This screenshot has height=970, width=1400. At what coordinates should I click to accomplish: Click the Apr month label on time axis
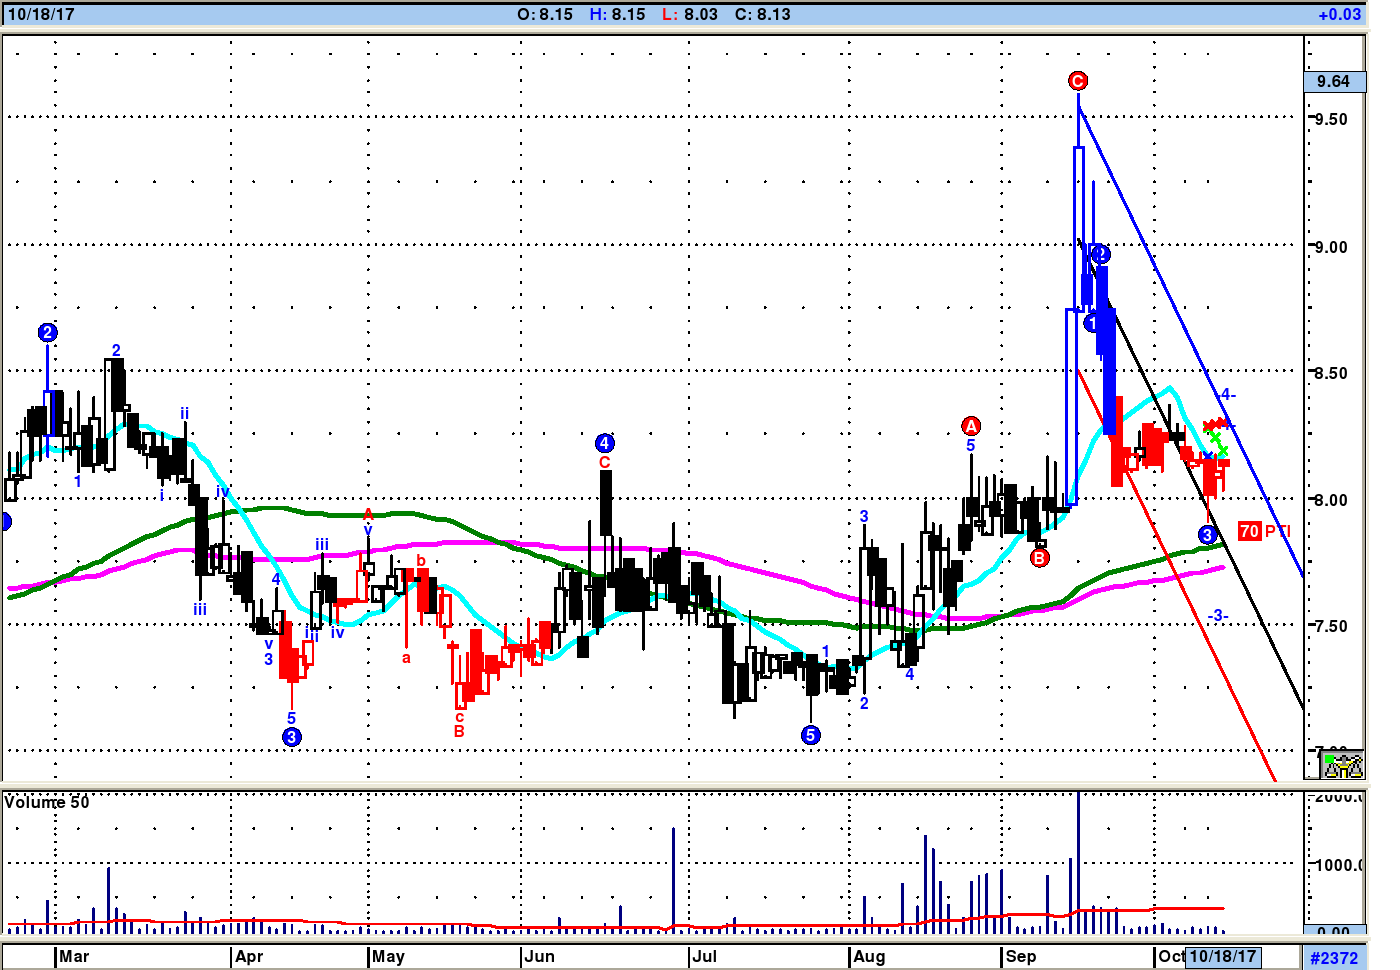tap(249, 956)
